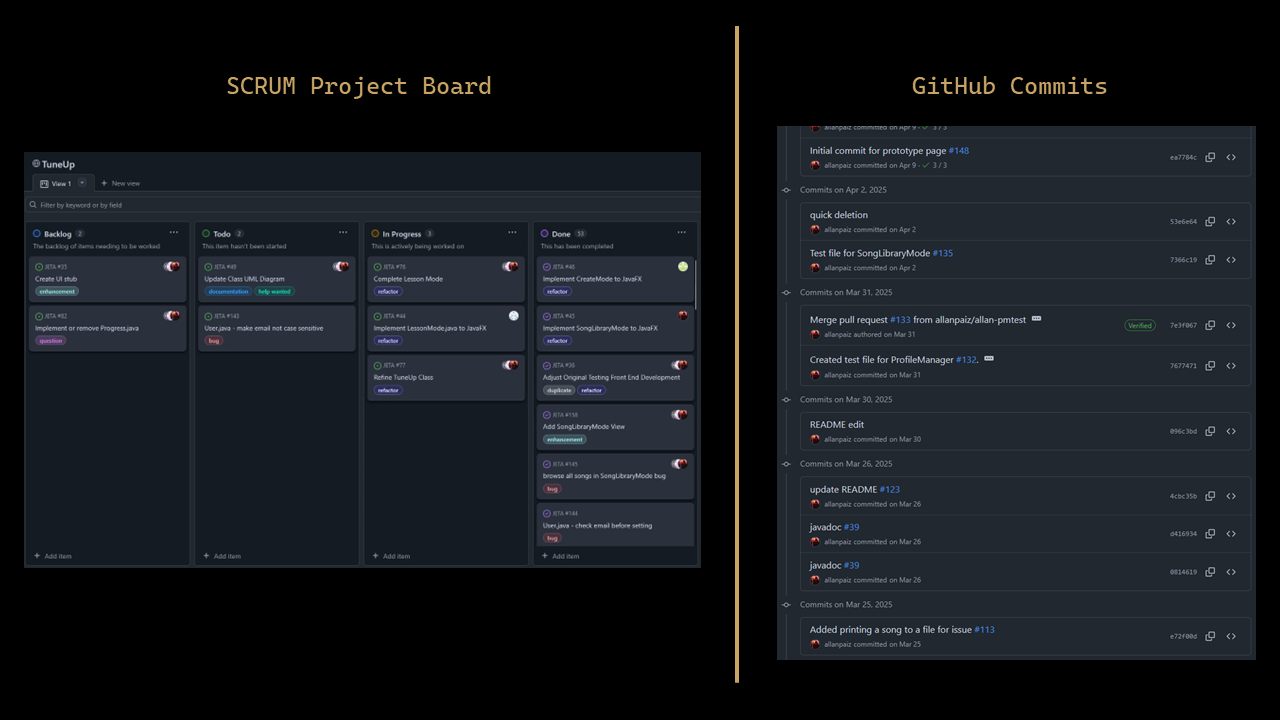Copy SHA for commit ea7784c

tap(1210, 157)
